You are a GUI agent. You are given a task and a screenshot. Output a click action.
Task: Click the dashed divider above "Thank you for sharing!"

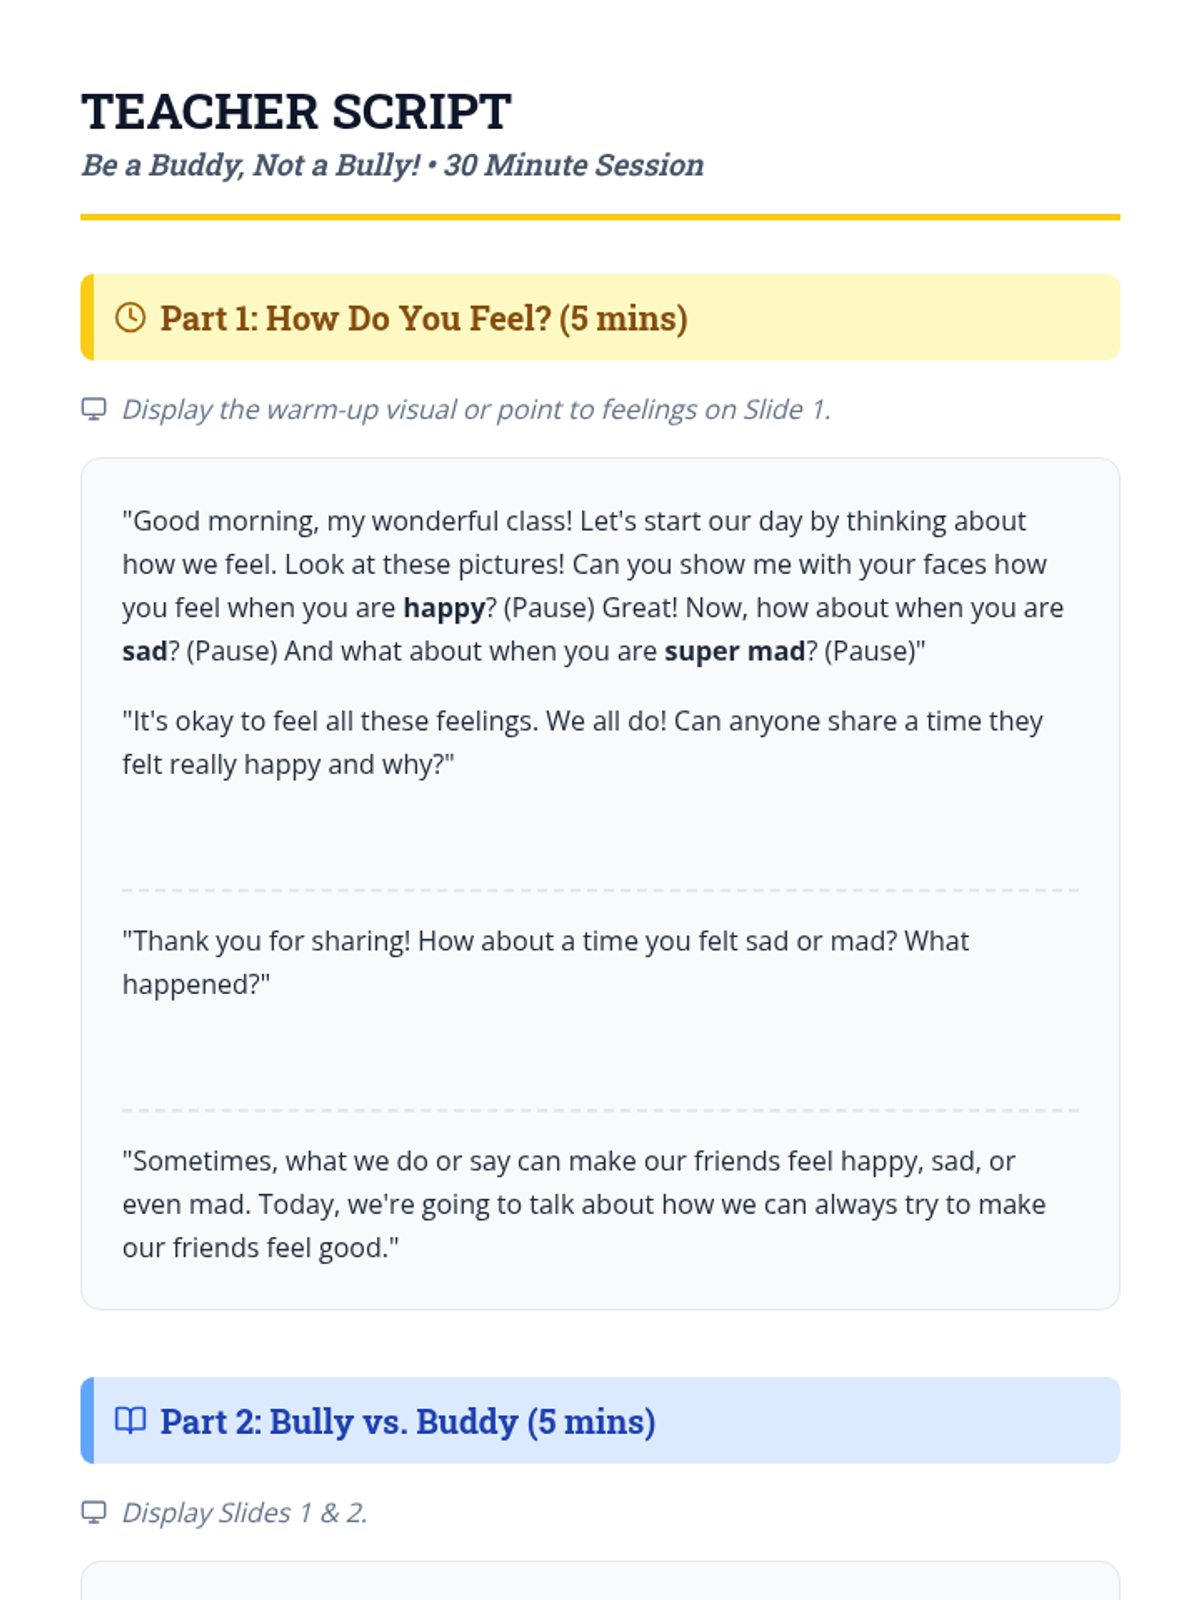[600, 889]
